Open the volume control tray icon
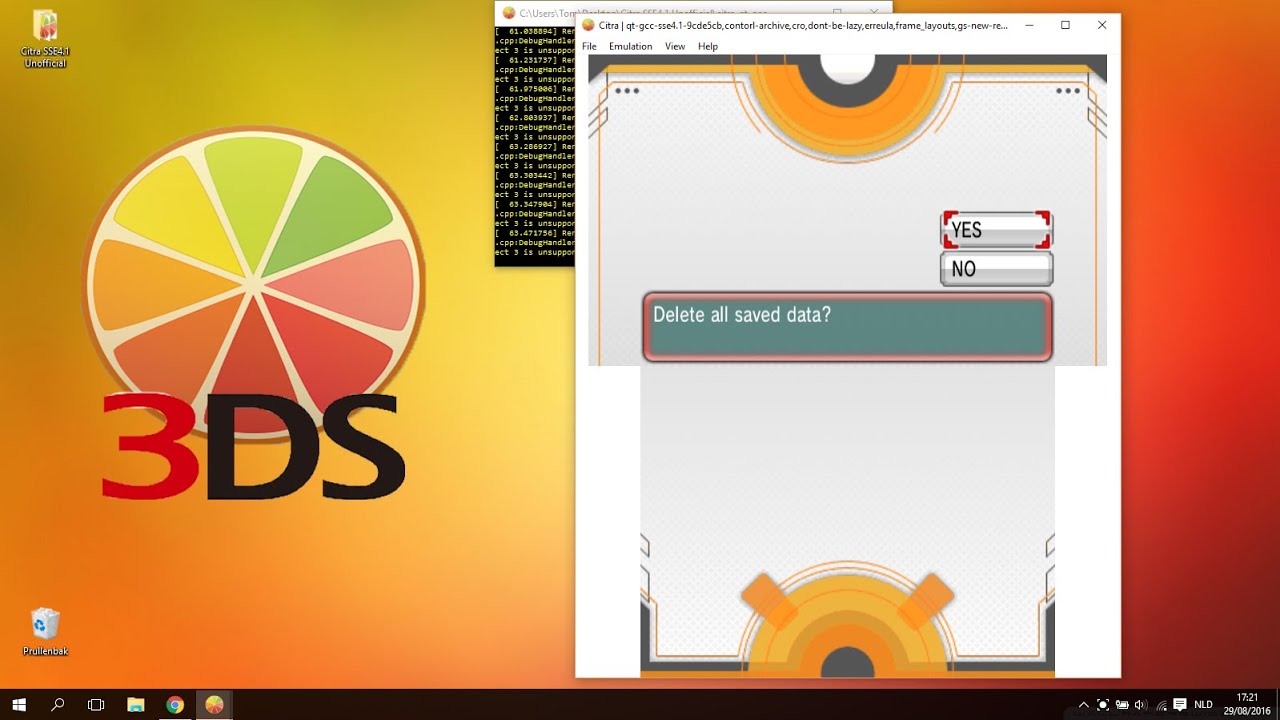1280x720 pixels. (1141, 705)
